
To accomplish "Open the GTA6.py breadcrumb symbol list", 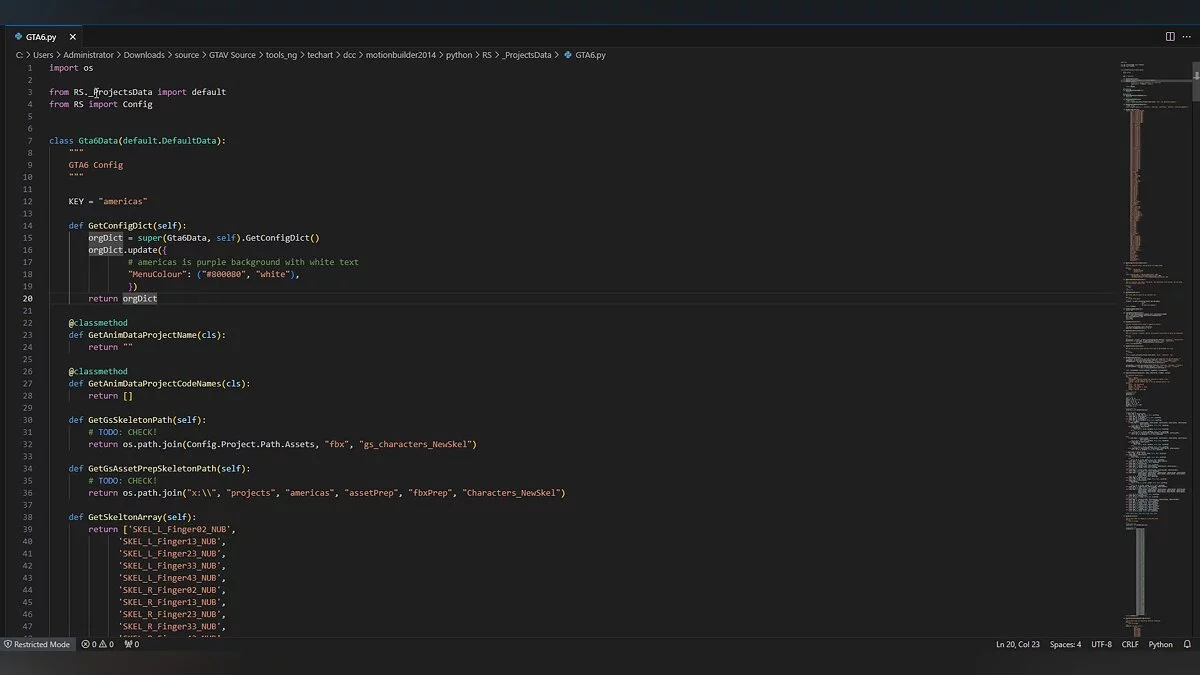I will point(590,55).
